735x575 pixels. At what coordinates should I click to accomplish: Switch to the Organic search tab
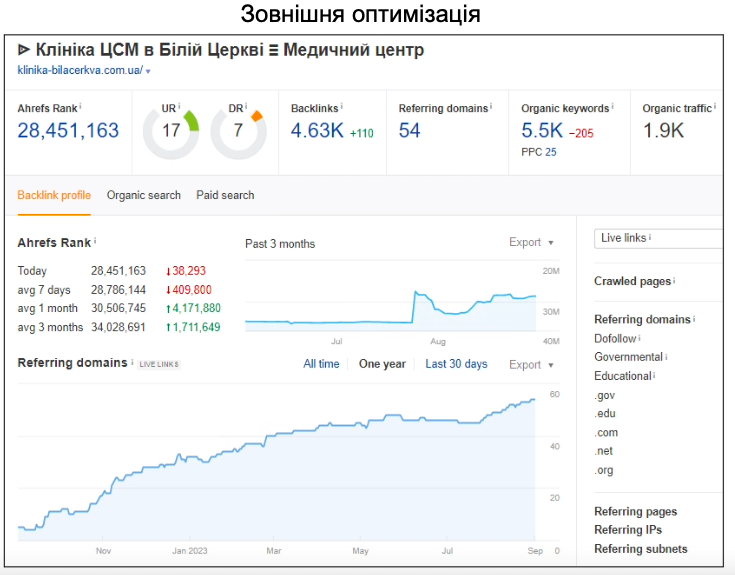pyautogui.click(x=143, y=195)
